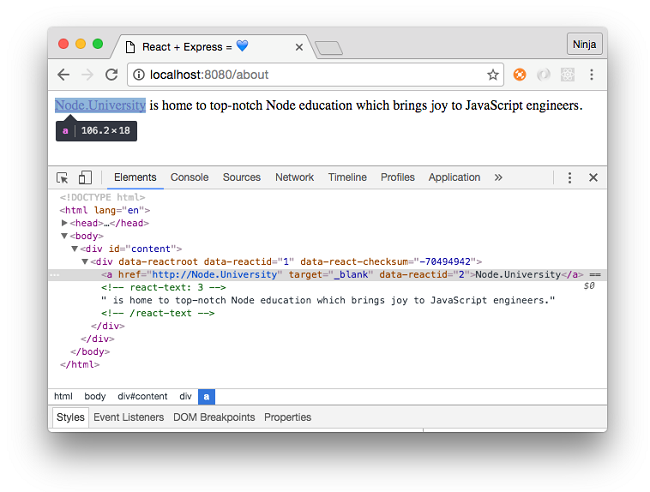Select the anchor href element row
The width and height of the screenshot is (650, 492).
pyautogui.click(x=327, y=275)
